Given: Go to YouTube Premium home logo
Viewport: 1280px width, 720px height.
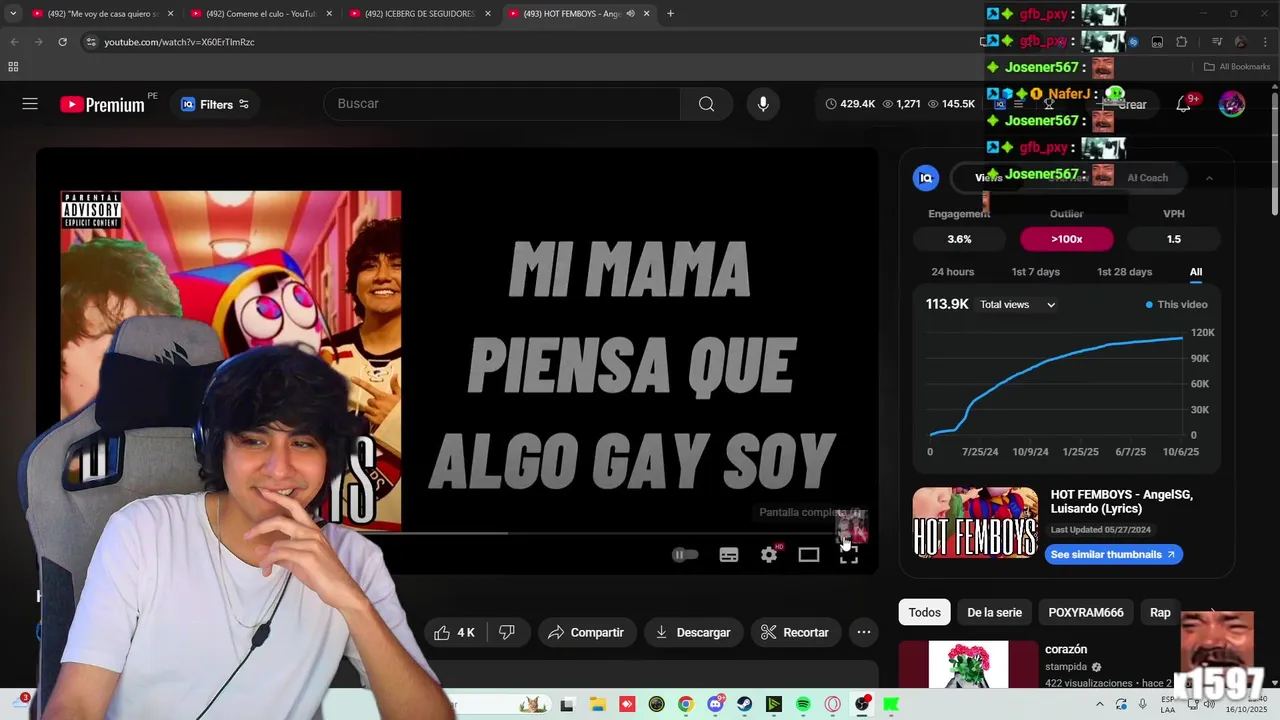Looking at the screenshot, I should (x=102, y=104).
